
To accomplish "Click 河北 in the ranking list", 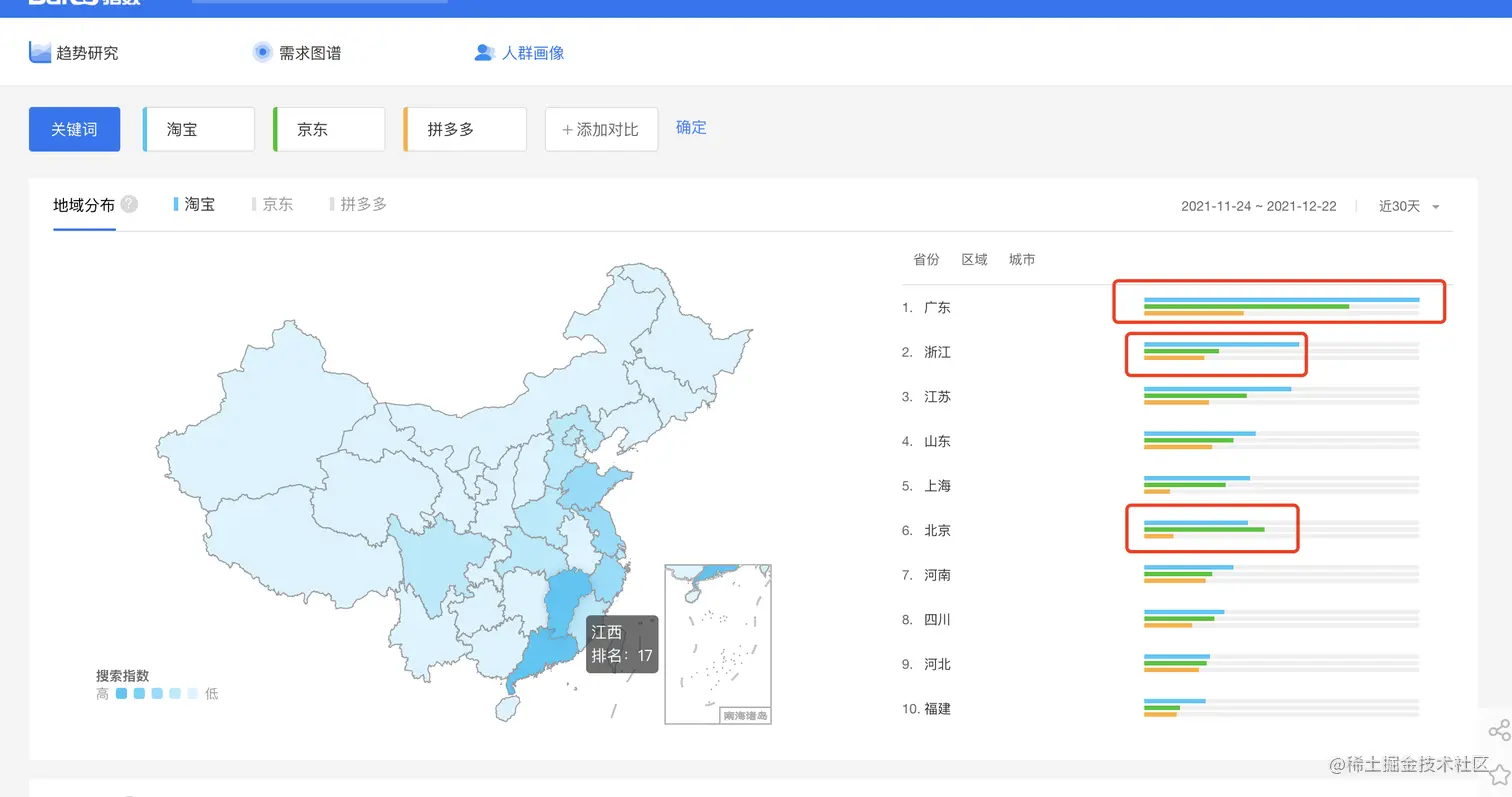I will pyautogui.click(x=937, y=664).
